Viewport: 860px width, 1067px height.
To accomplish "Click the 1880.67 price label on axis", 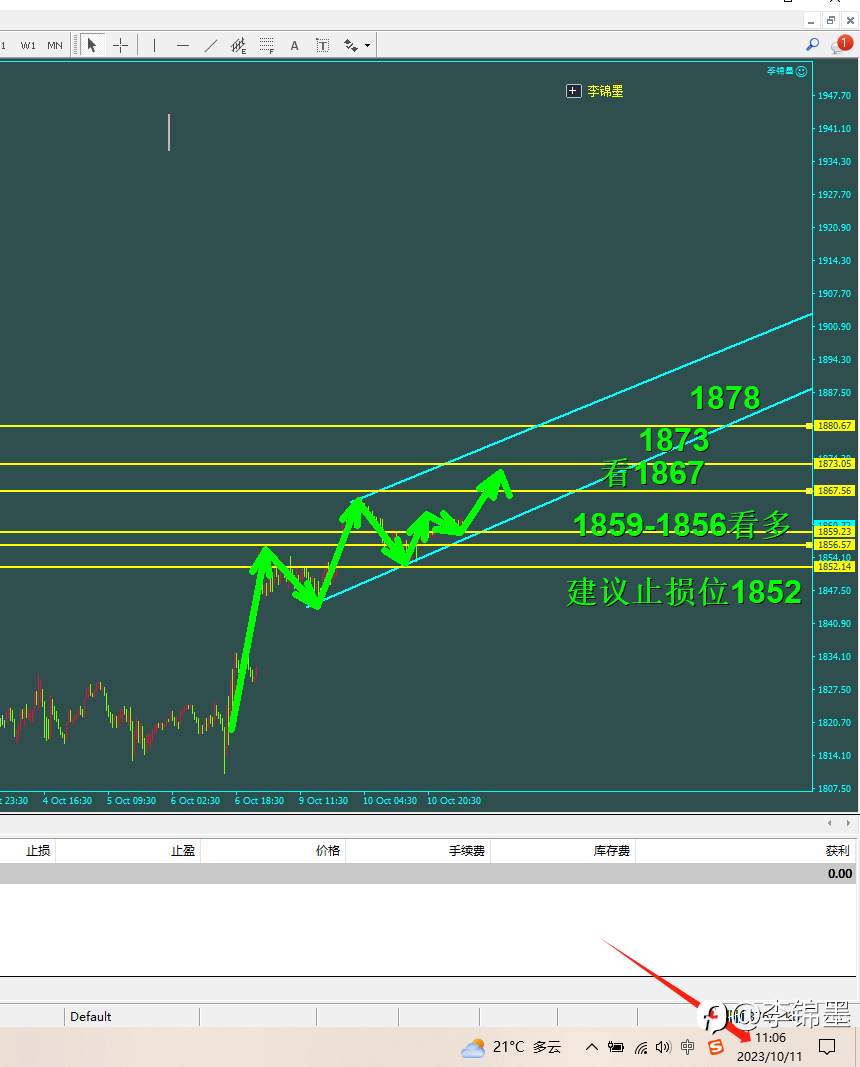I will pos(834,425).
